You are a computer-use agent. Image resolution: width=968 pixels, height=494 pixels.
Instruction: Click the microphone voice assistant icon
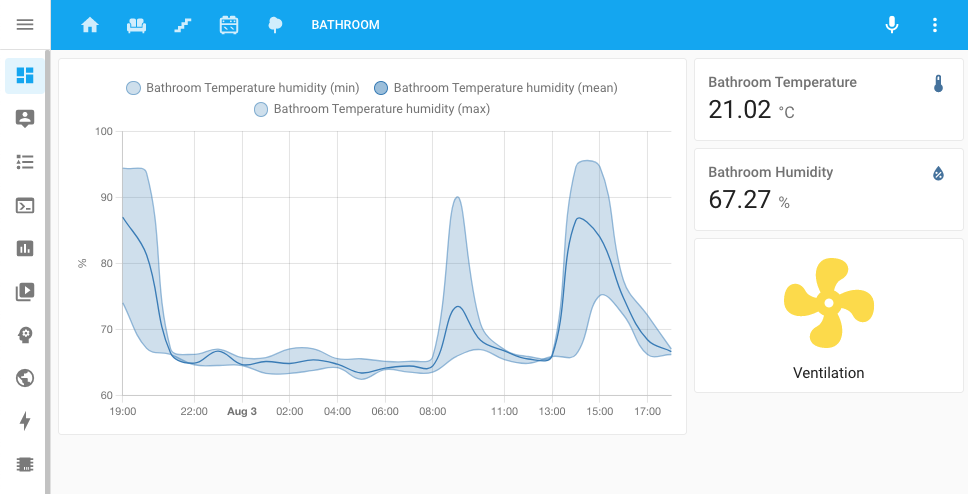click(892, 25)
